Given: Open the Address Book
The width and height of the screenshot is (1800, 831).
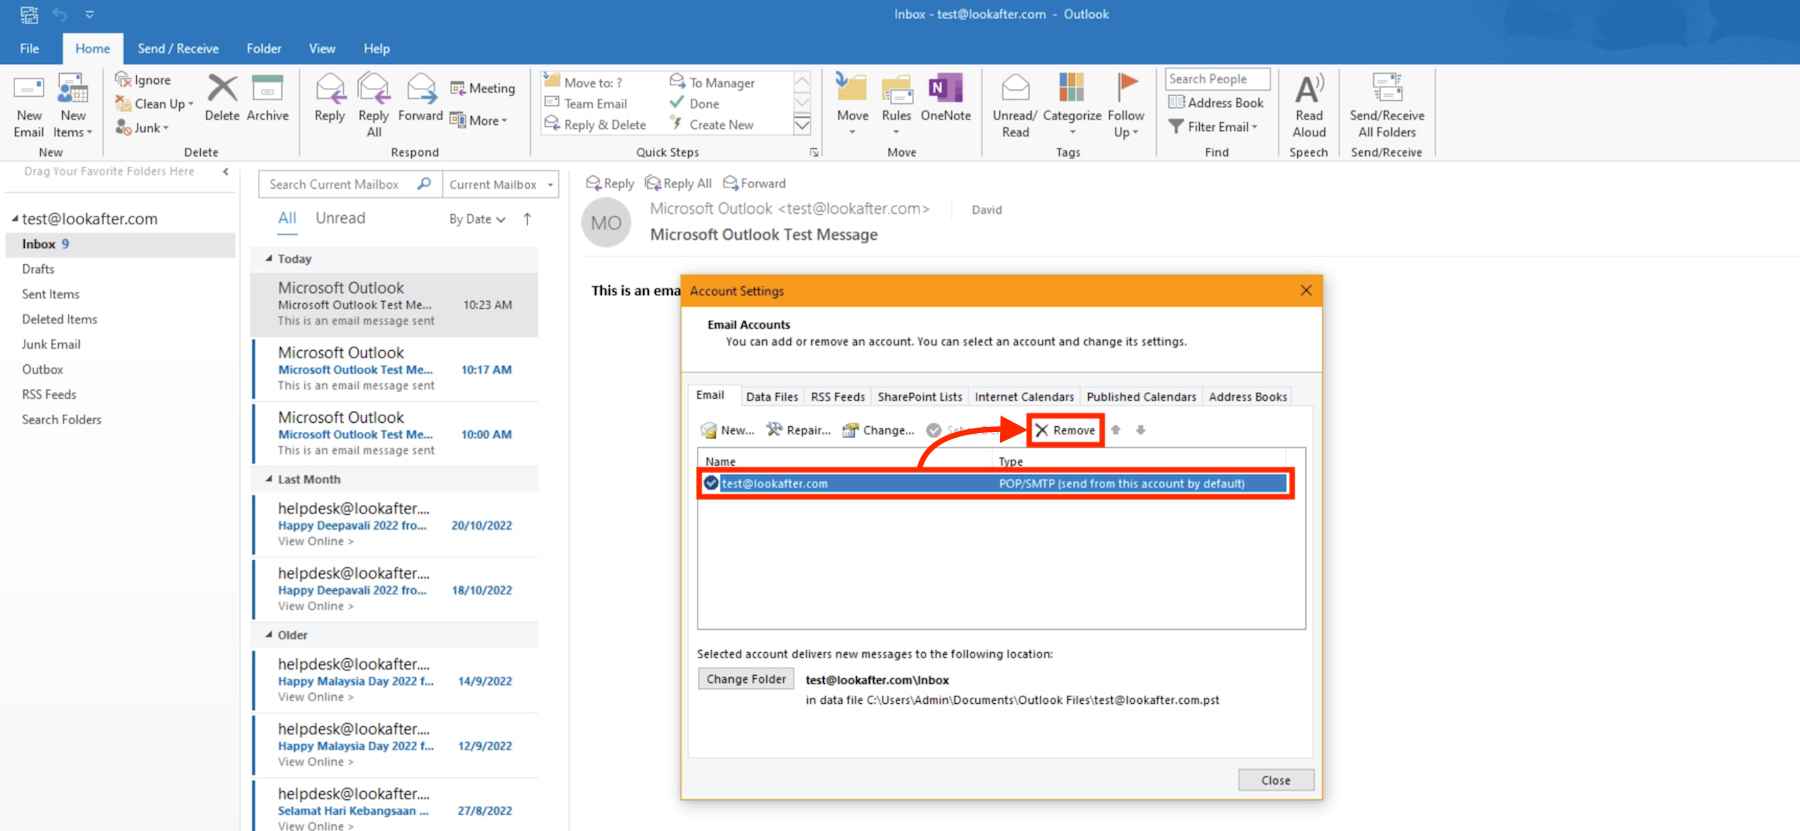Looking at the screenshot, I should click(x=1216, y=103).
